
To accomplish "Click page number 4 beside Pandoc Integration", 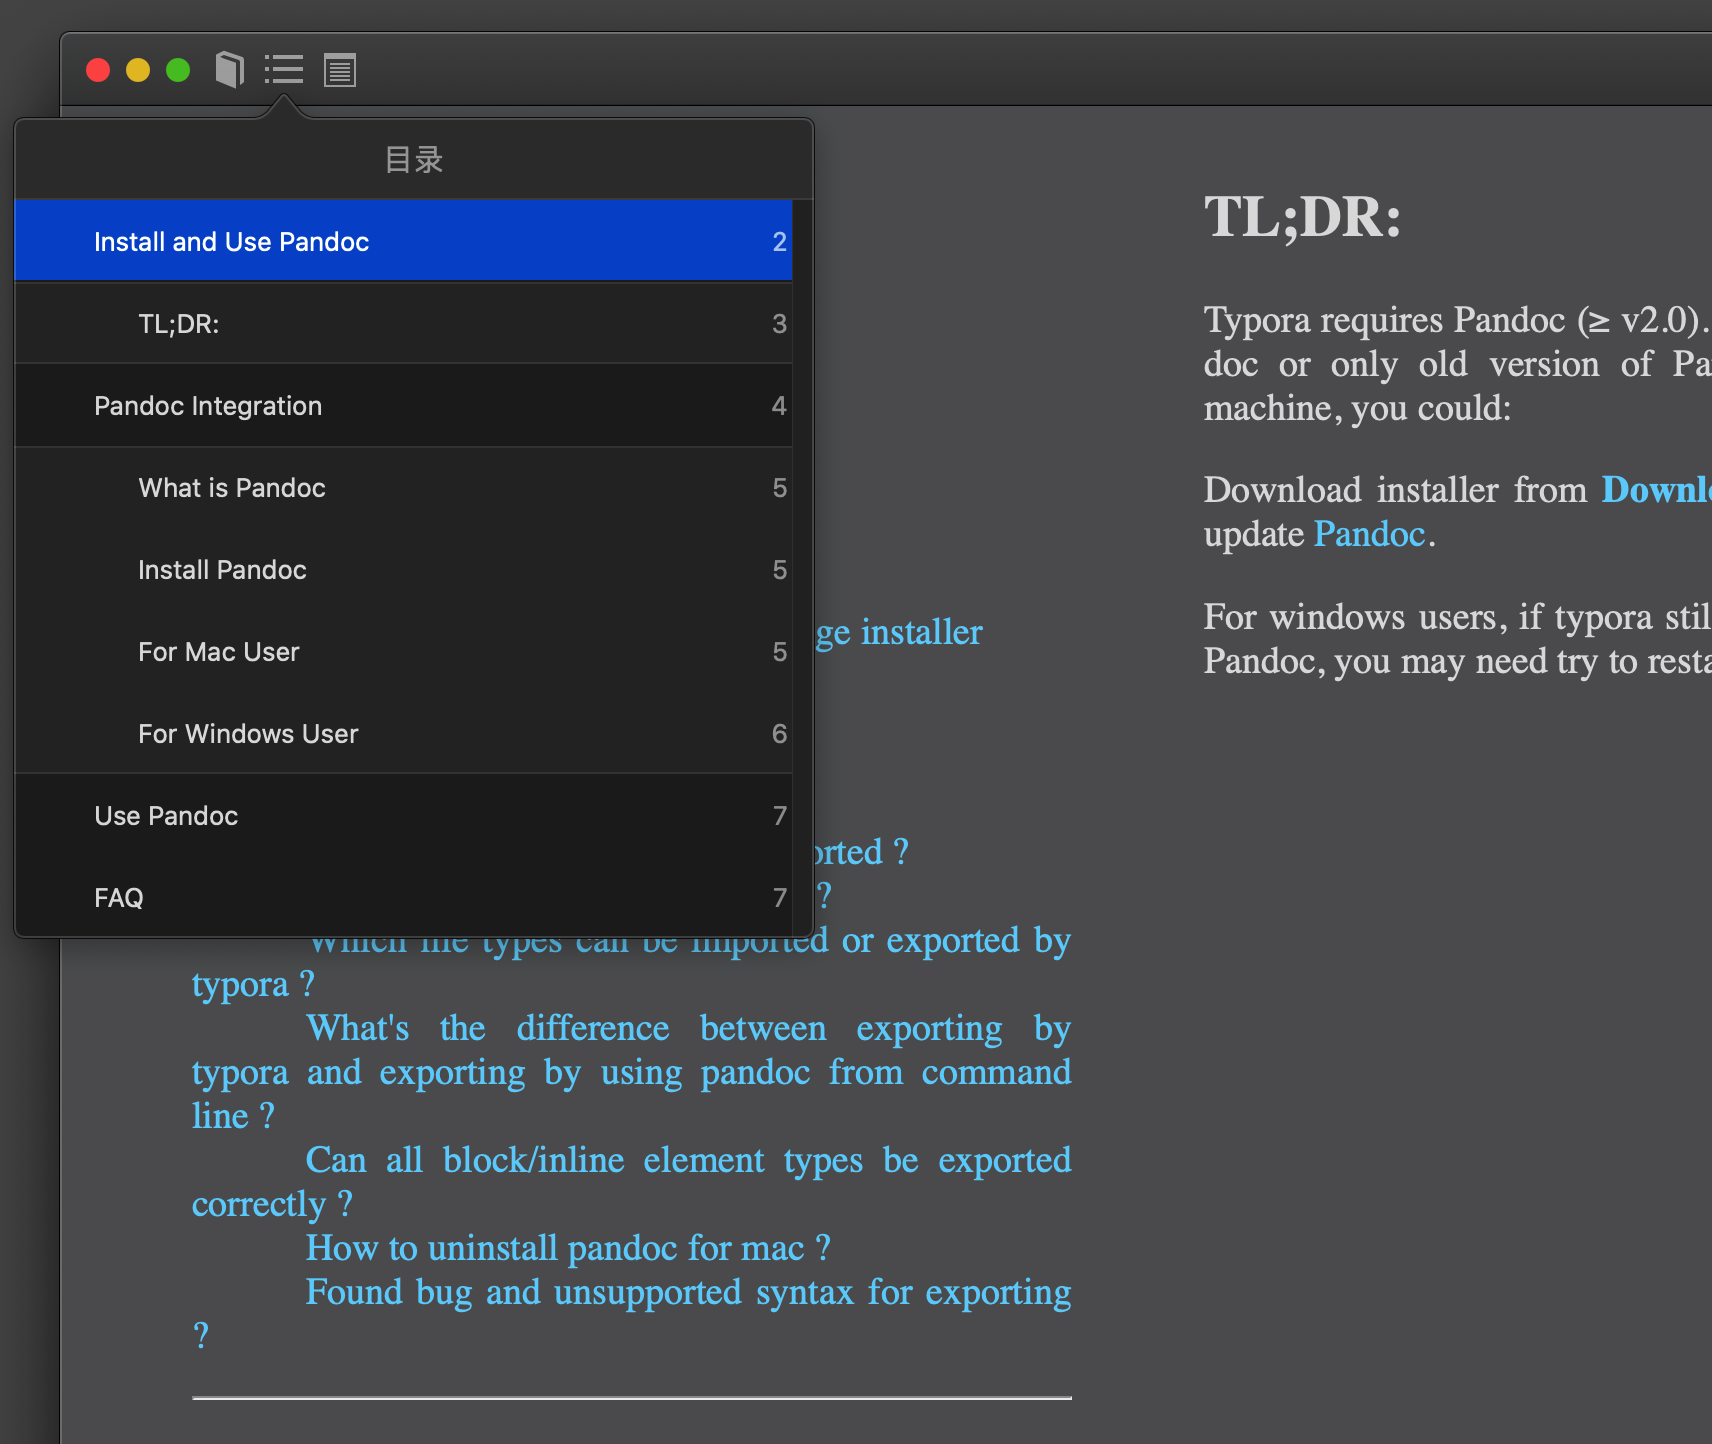I will [779, 406].
